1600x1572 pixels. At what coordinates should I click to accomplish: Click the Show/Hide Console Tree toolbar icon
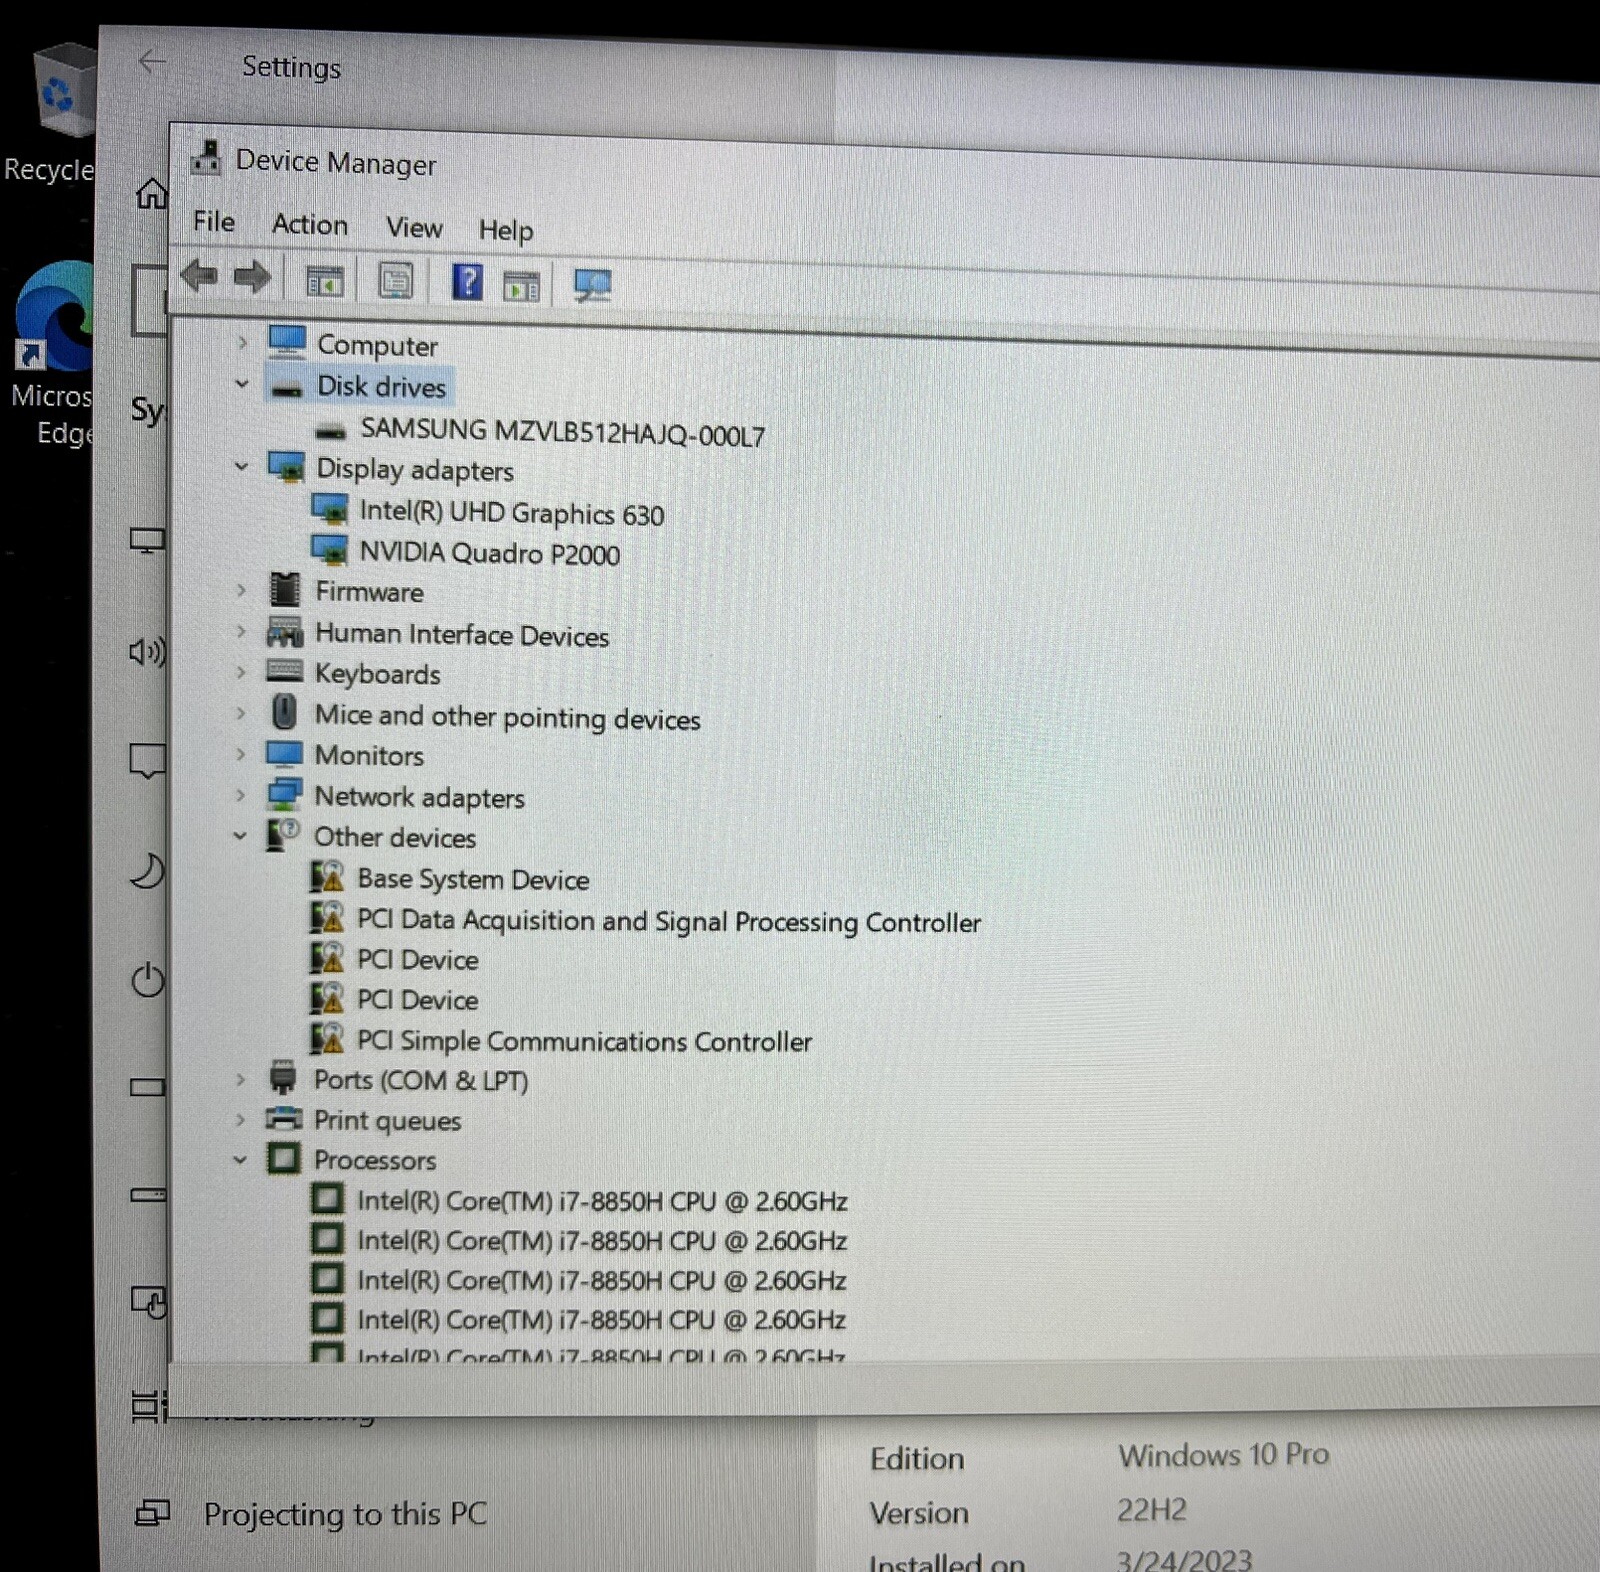tap(324, 281)
